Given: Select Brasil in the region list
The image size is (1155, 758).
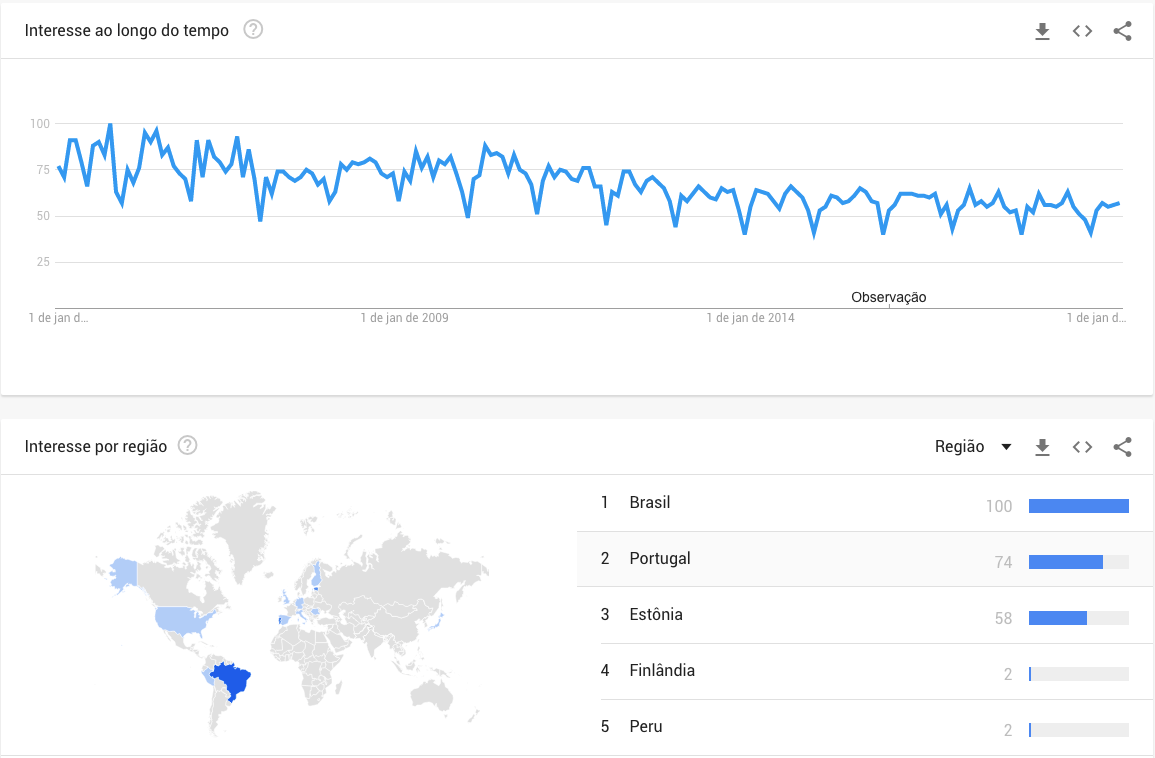Looking at the screenshot, I should click(x=865, y=504).
